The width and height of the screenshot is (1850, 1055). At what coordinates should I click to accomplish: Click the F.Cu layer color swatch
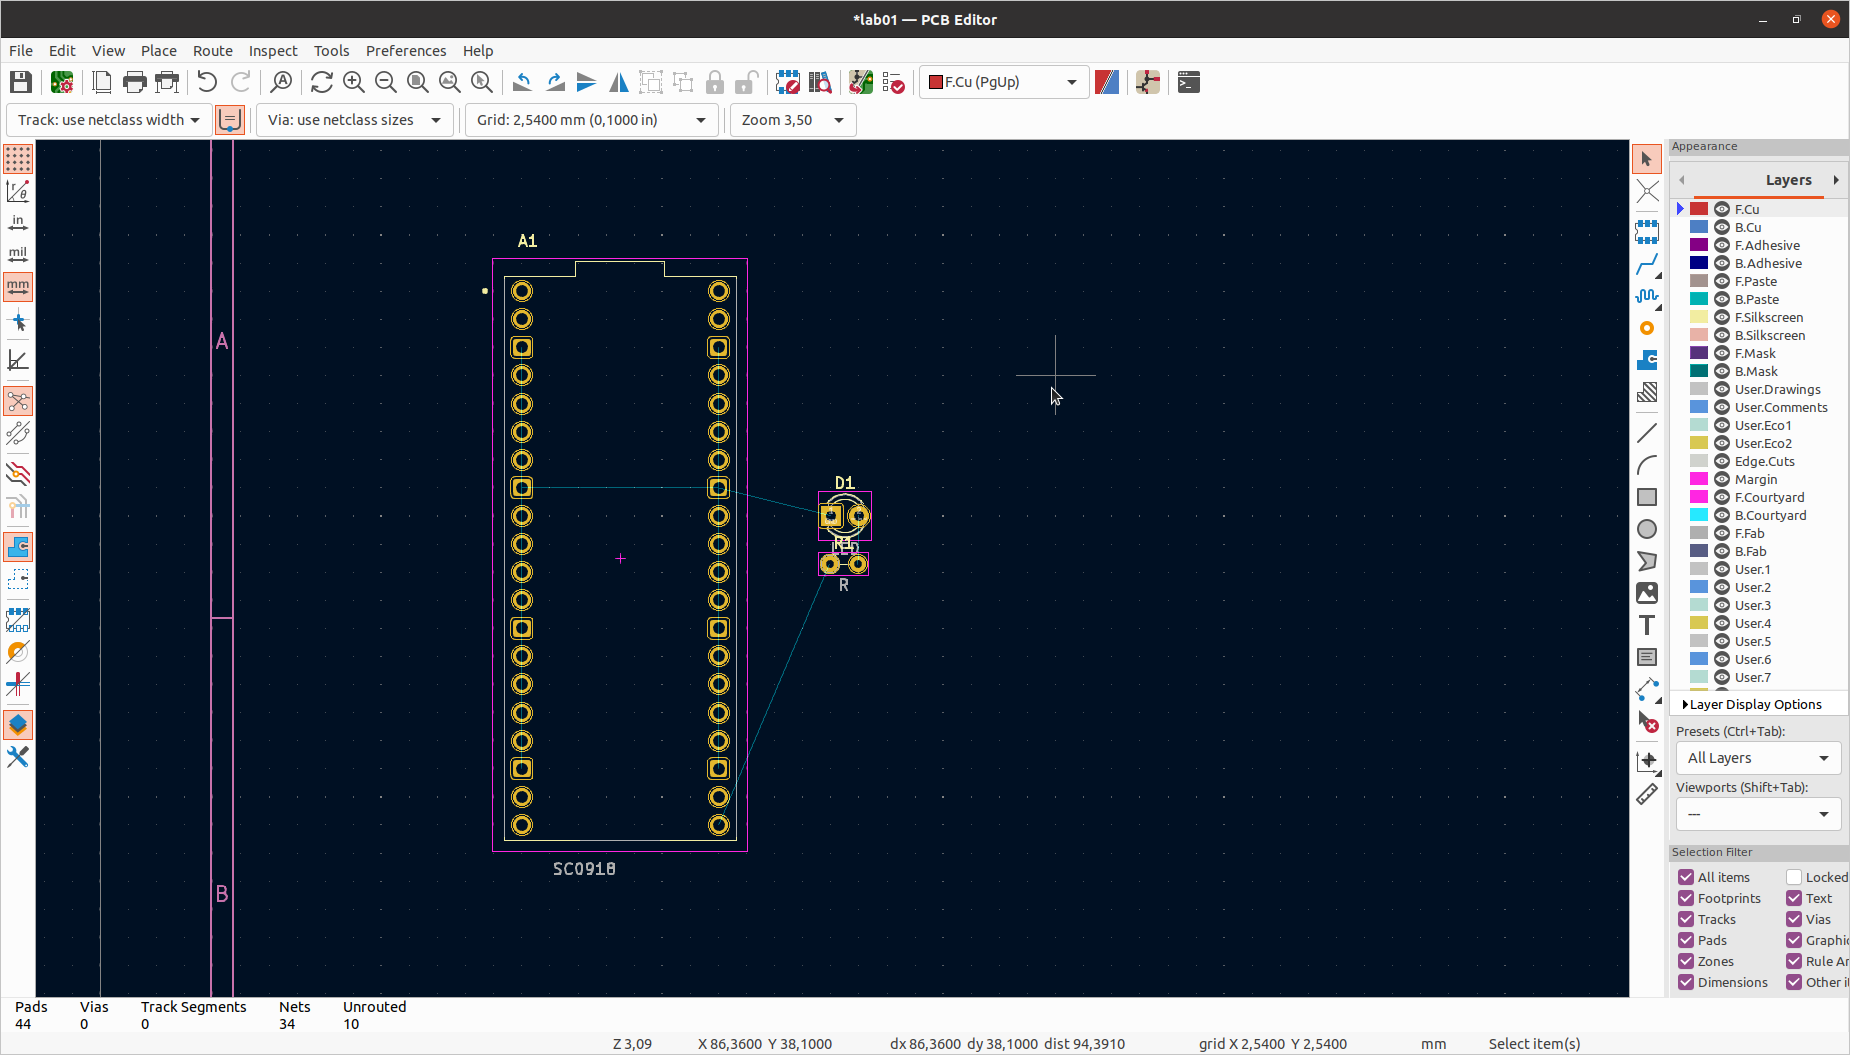[1699, 208]
